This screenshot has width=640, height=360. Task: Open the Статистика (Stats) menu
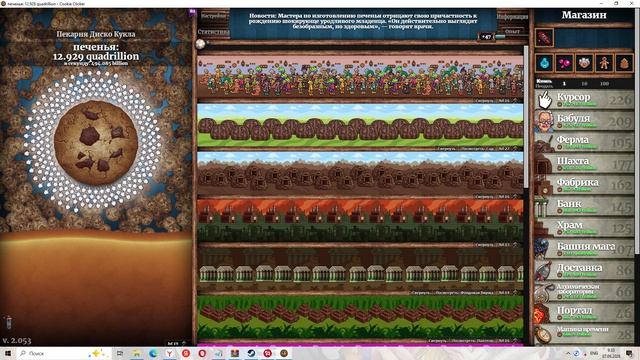click(213, 31)
